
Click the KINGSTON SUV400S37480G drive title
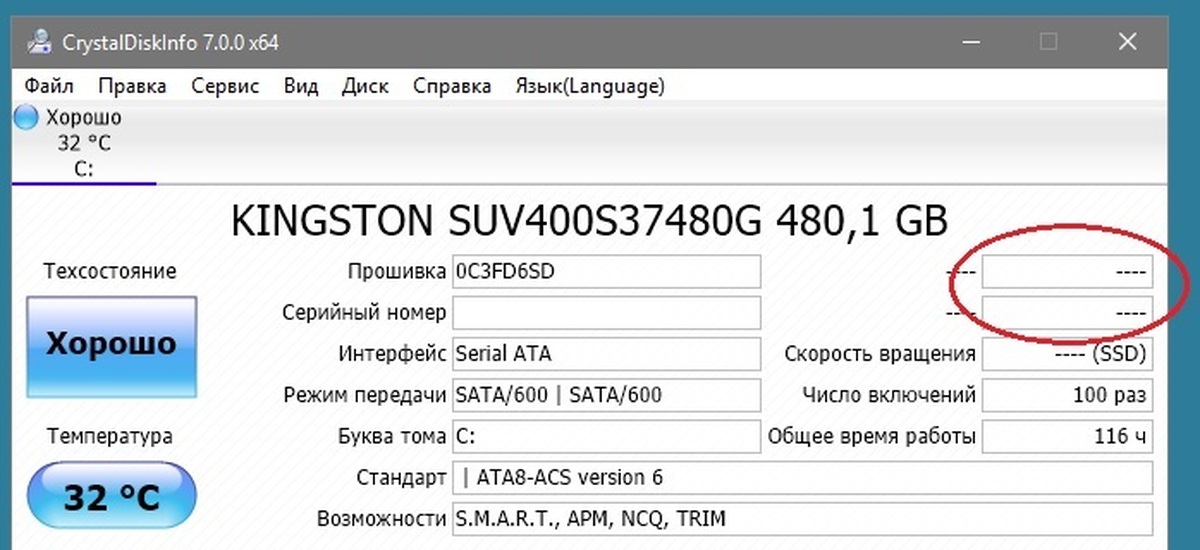589,221
